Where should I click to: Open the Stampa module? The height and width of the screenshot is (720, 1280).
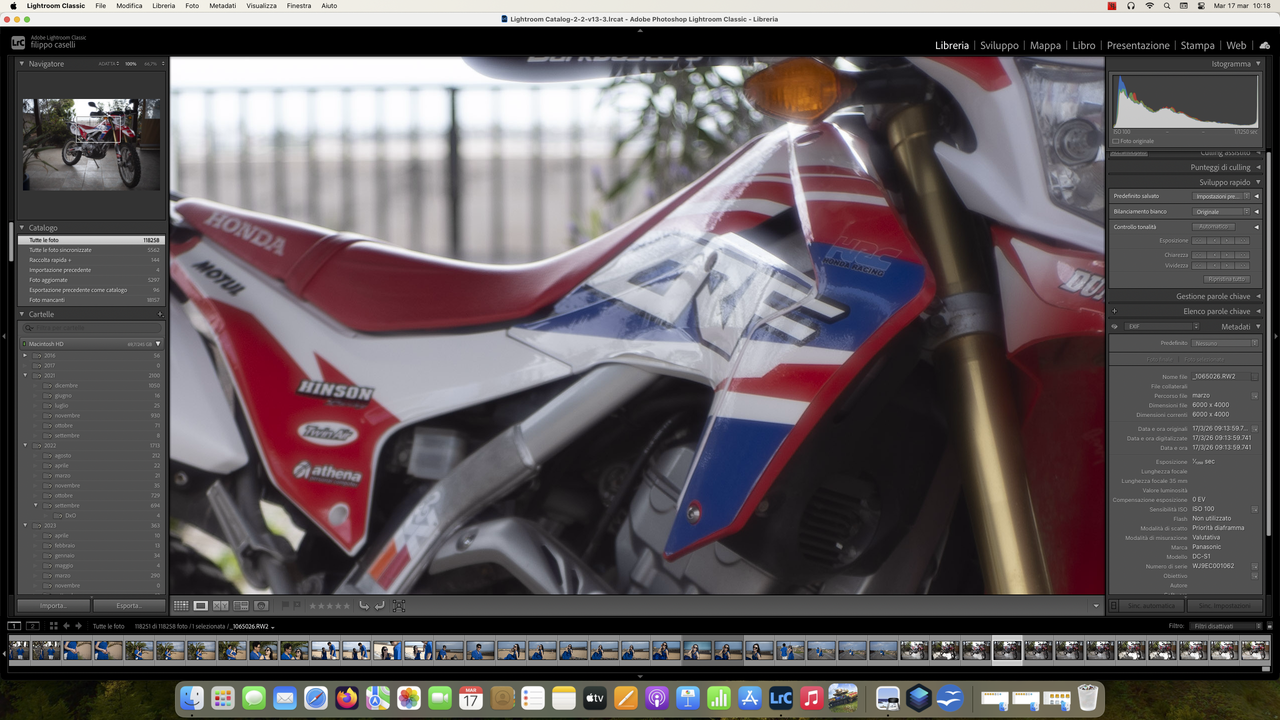pyautogui.click(x=1197, y=45)
